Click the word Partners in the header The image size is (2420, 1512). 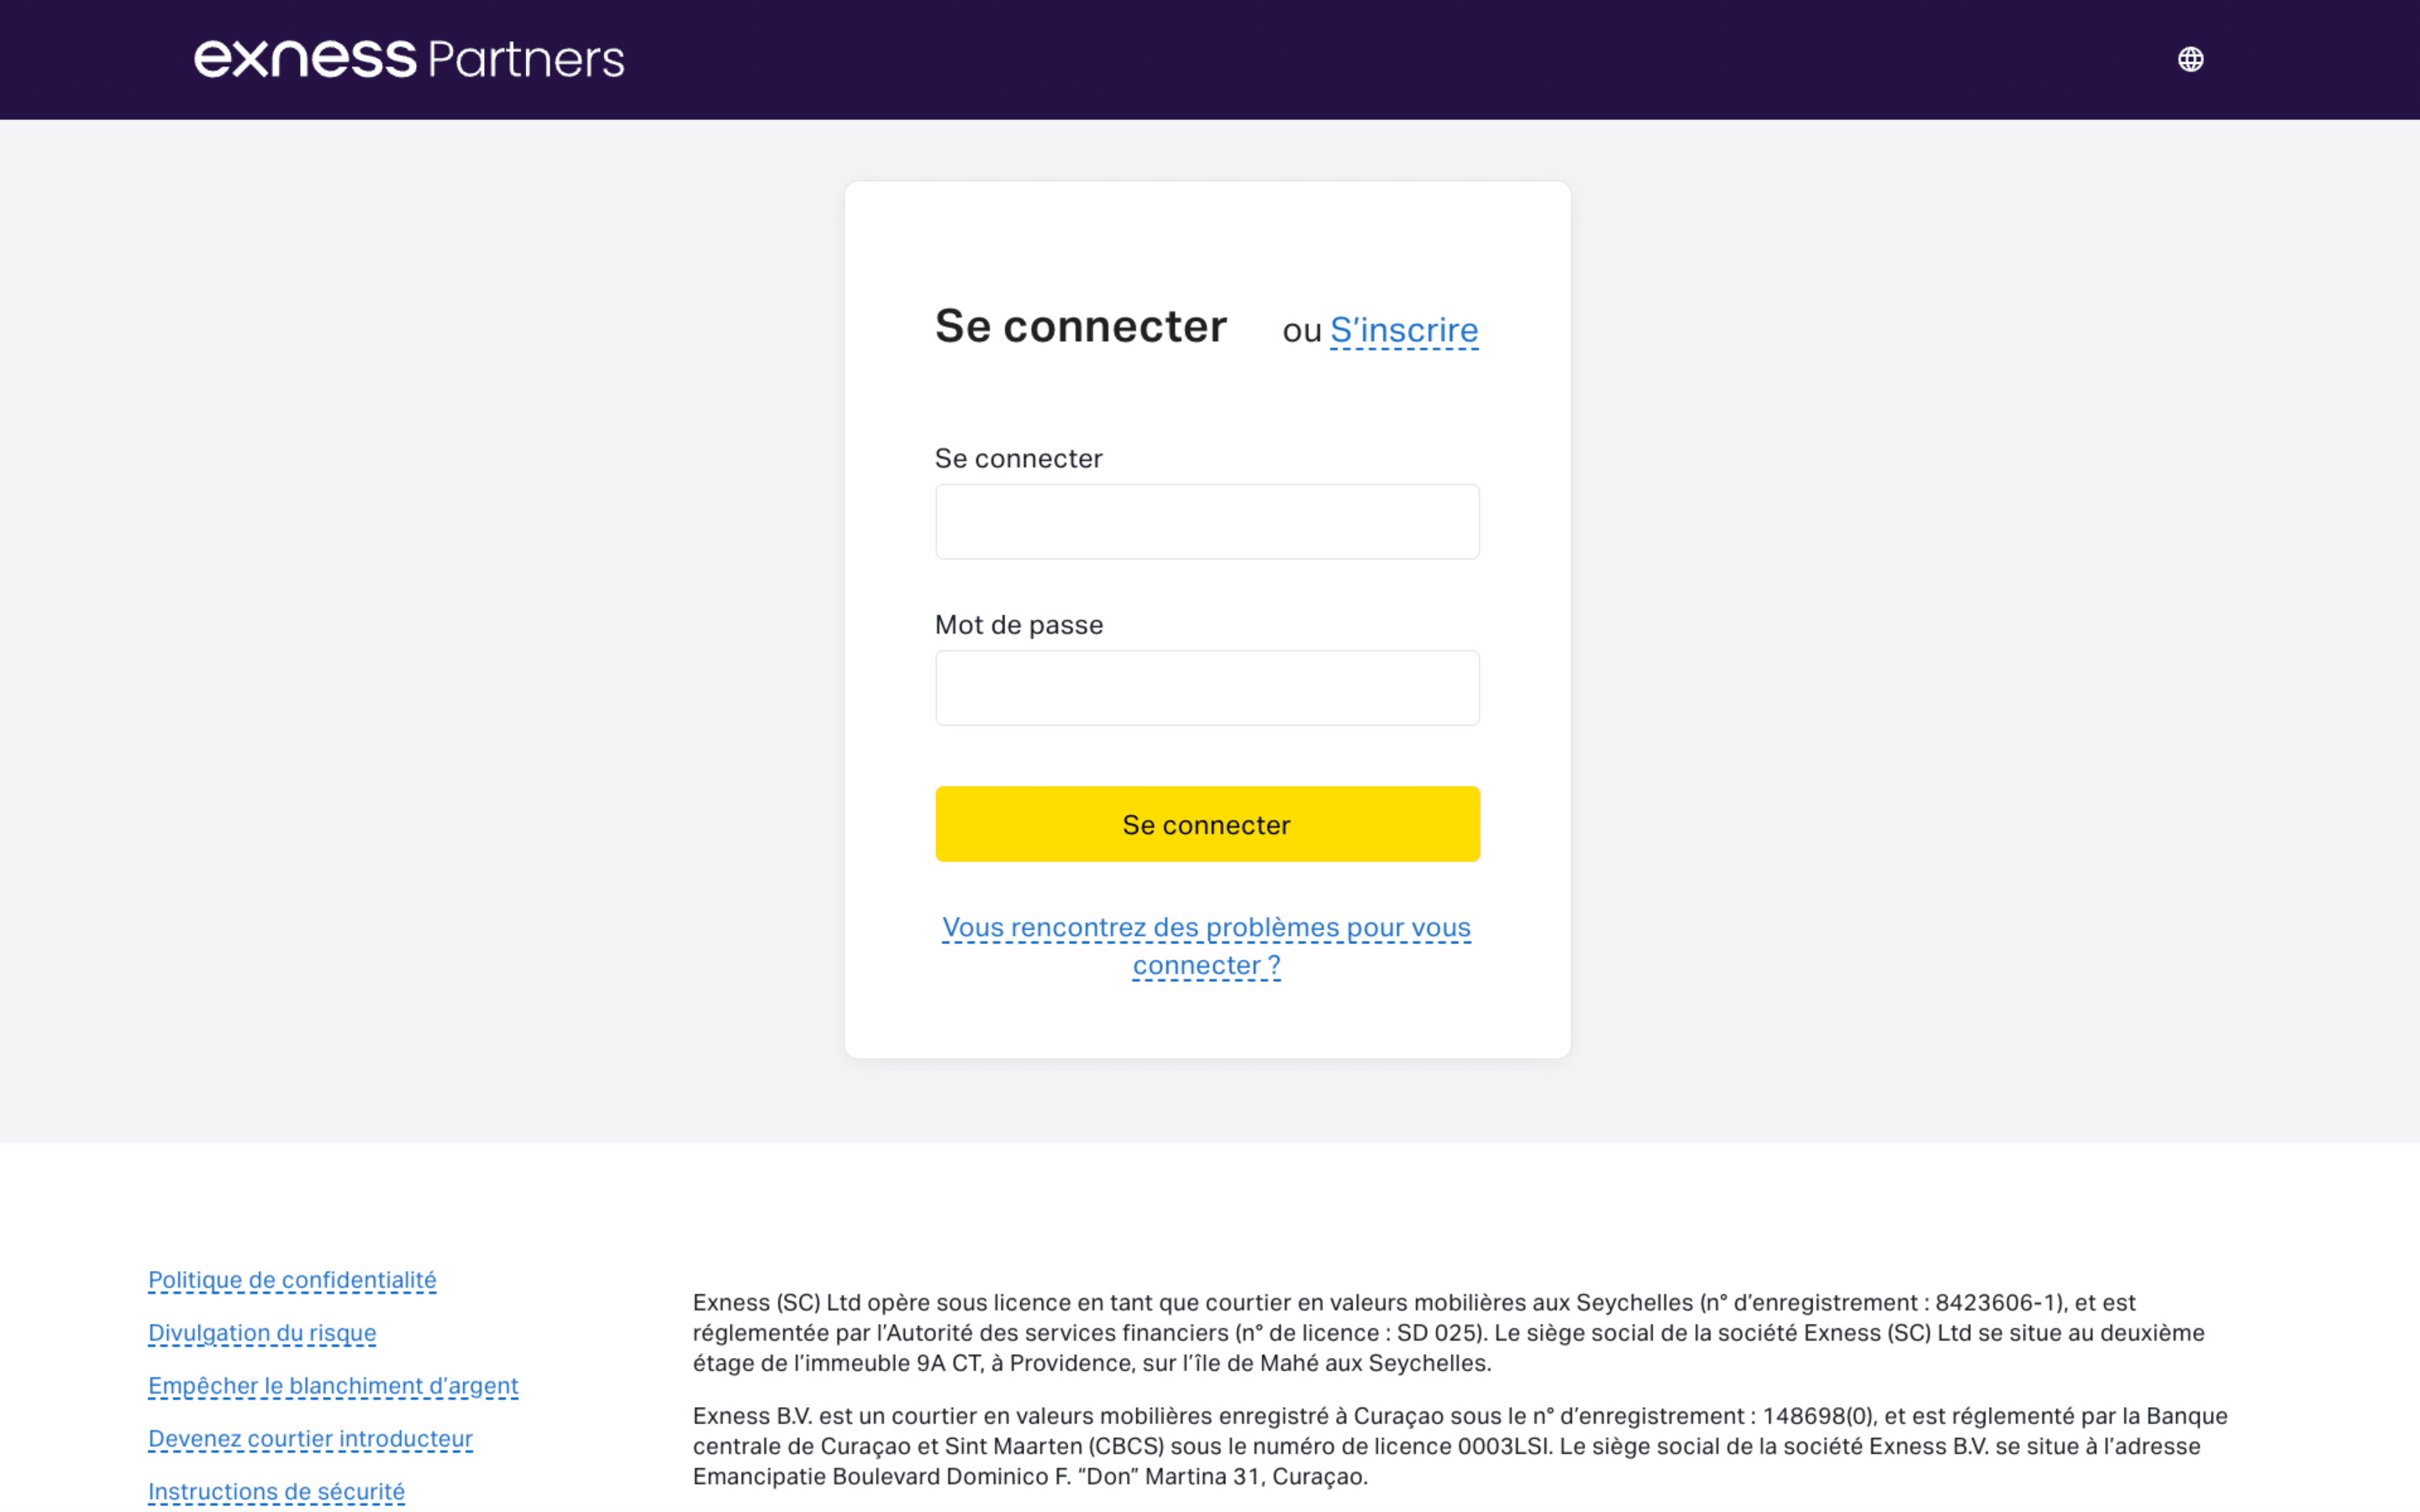pos(526,60)
